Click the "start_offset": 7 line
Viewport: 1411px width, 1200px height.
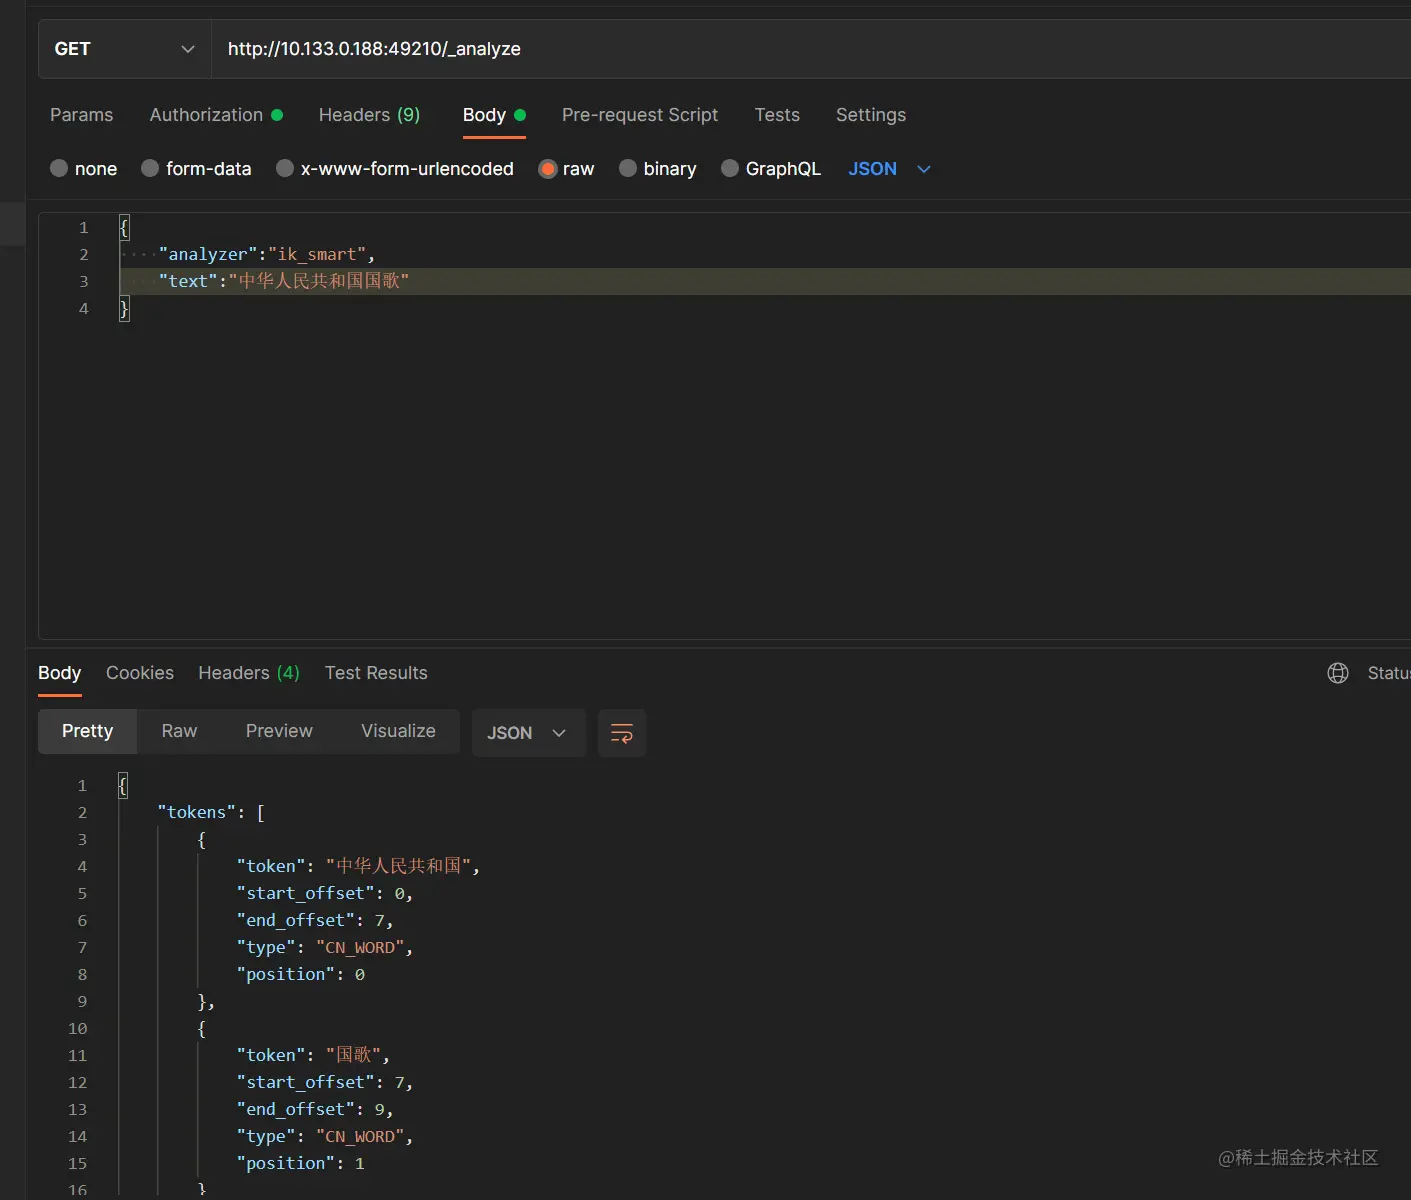click(325, 1083)
